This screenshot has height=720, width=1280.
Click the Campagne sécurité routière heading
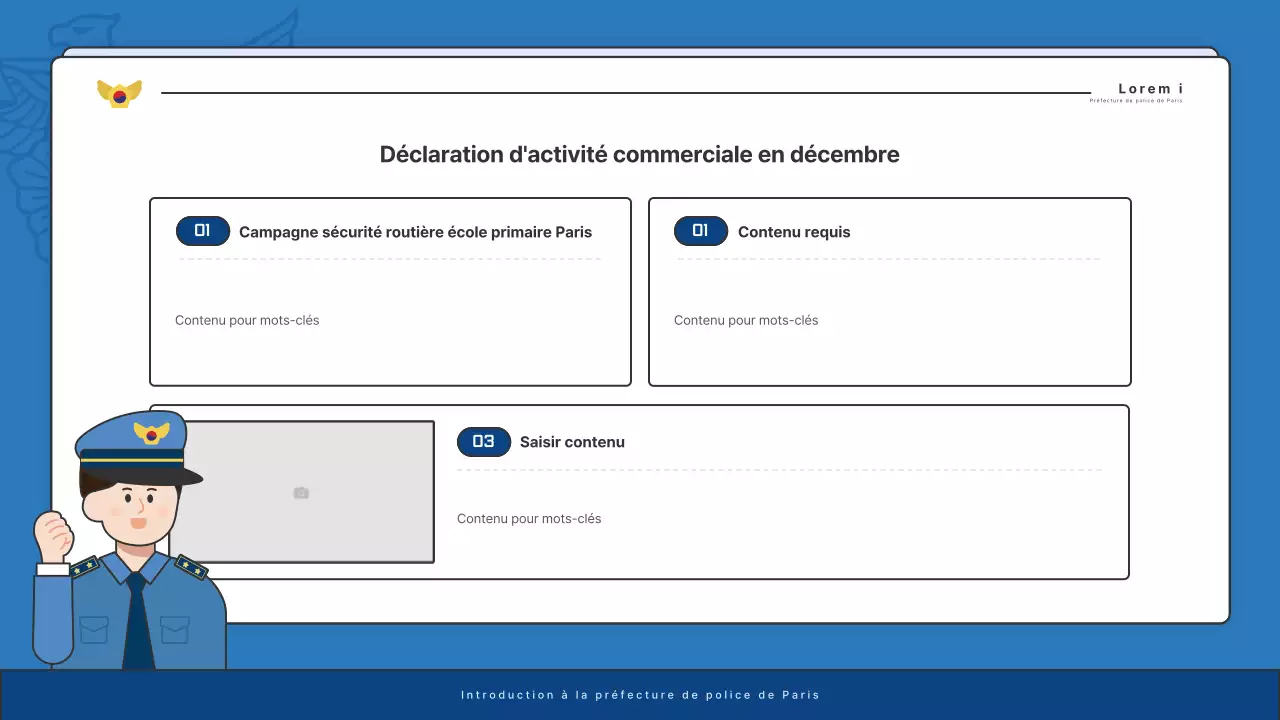coord(415,231)
